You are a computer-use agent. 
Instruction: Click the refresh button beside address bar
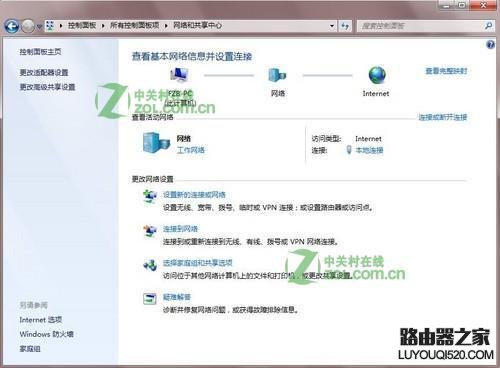pyautogui.click(x=345, y=26)
